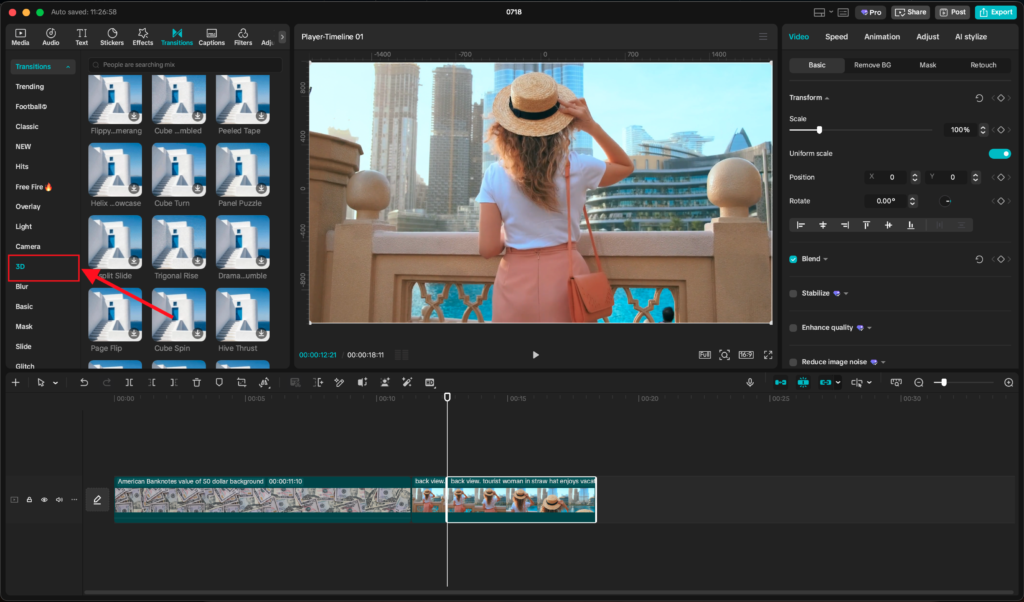Open the linkage dropdown arrow
Viewport: 1024px width, 602px height.
pyautogui.click(x=838, y=383)
